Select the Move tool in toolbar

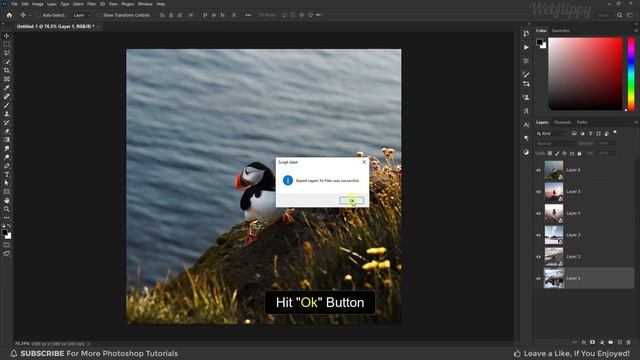[x=7, y=36]
